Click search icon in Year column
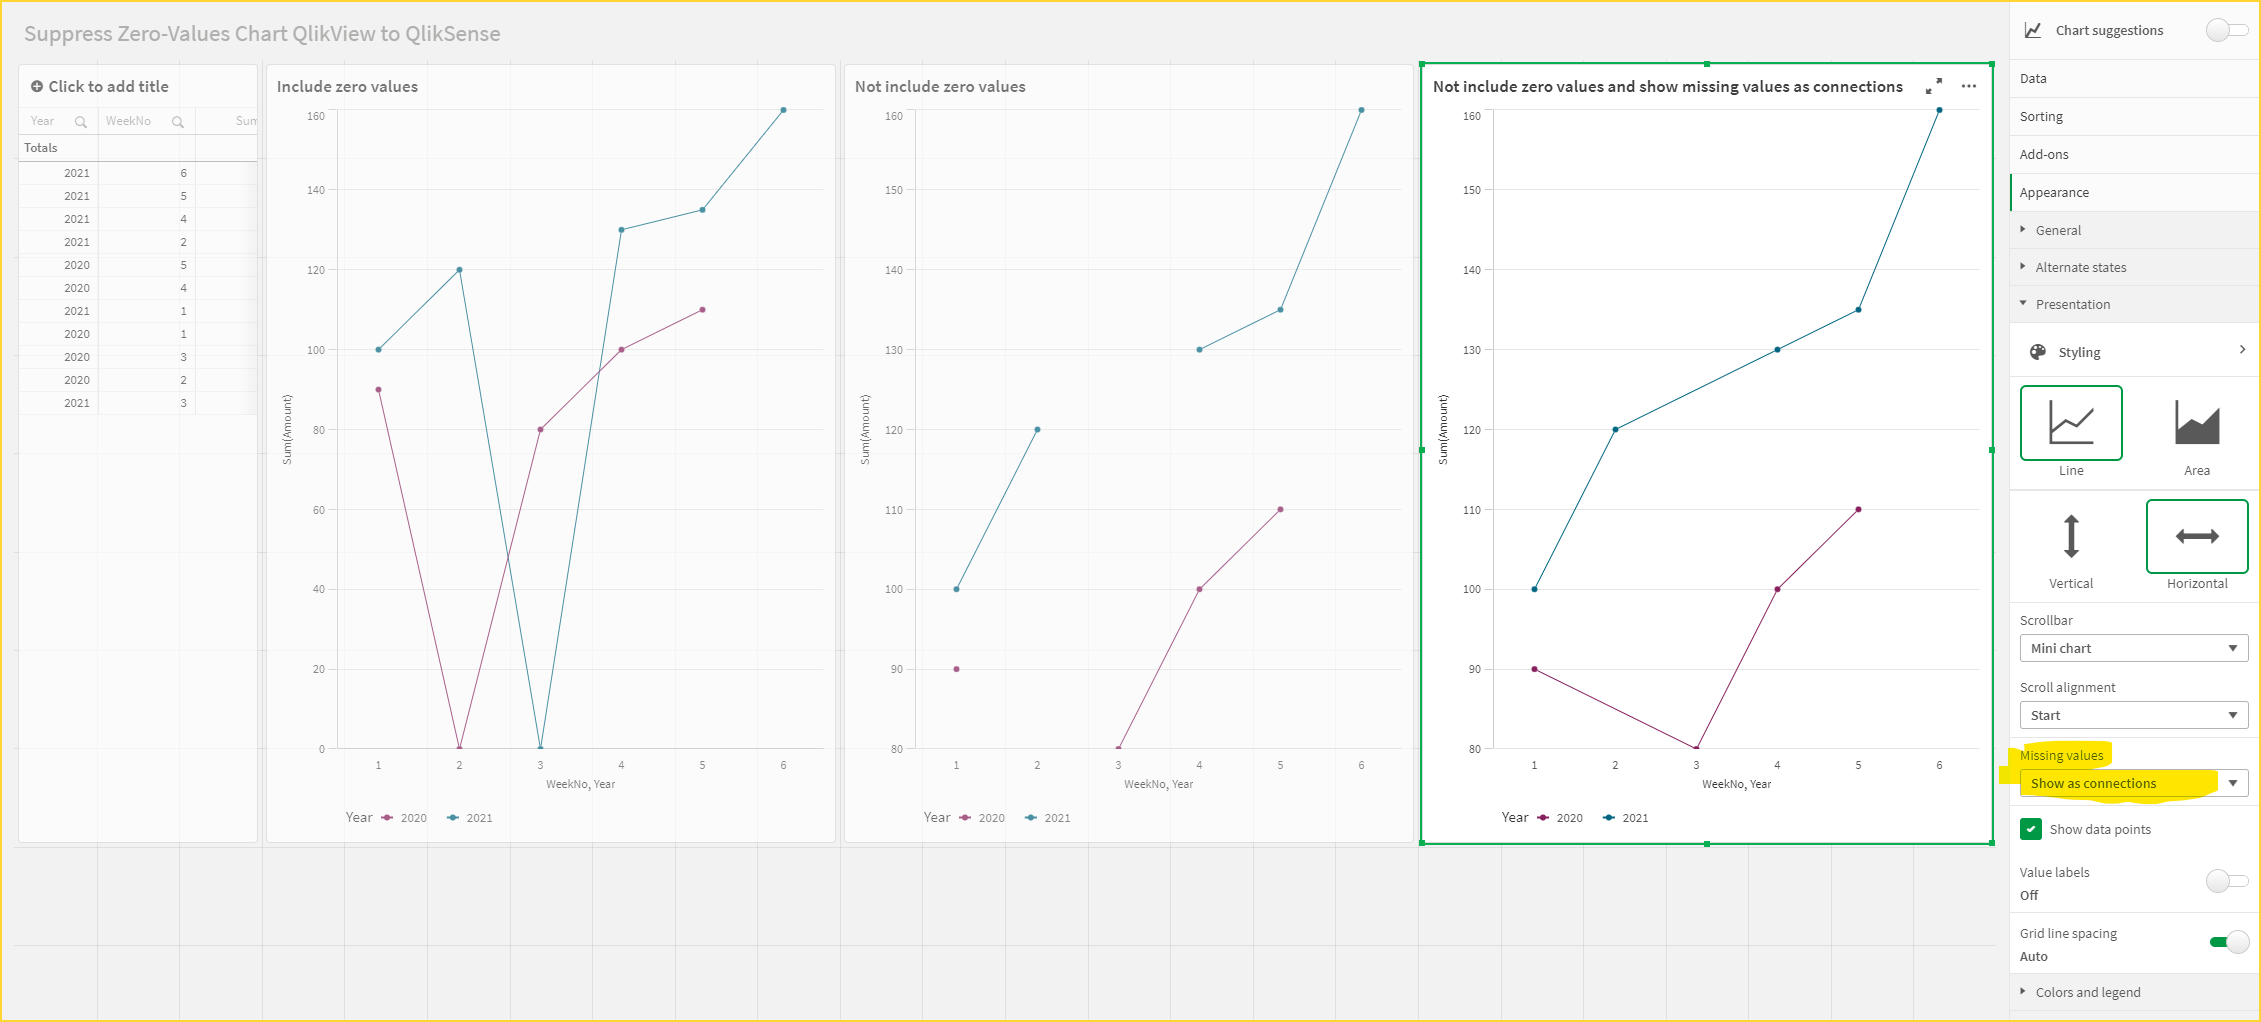This screenshot has width=2261, height=1022. pos(81,122)
